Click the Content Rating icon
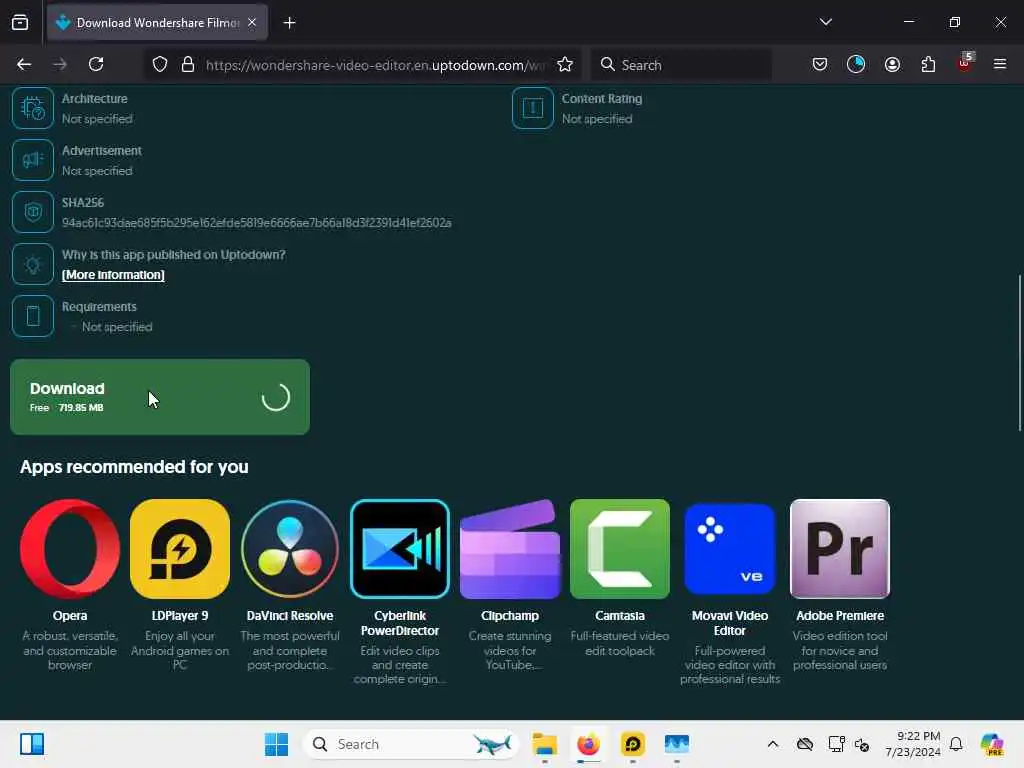The height and width of the screenshot is (768, 1024). click(532, 108)
